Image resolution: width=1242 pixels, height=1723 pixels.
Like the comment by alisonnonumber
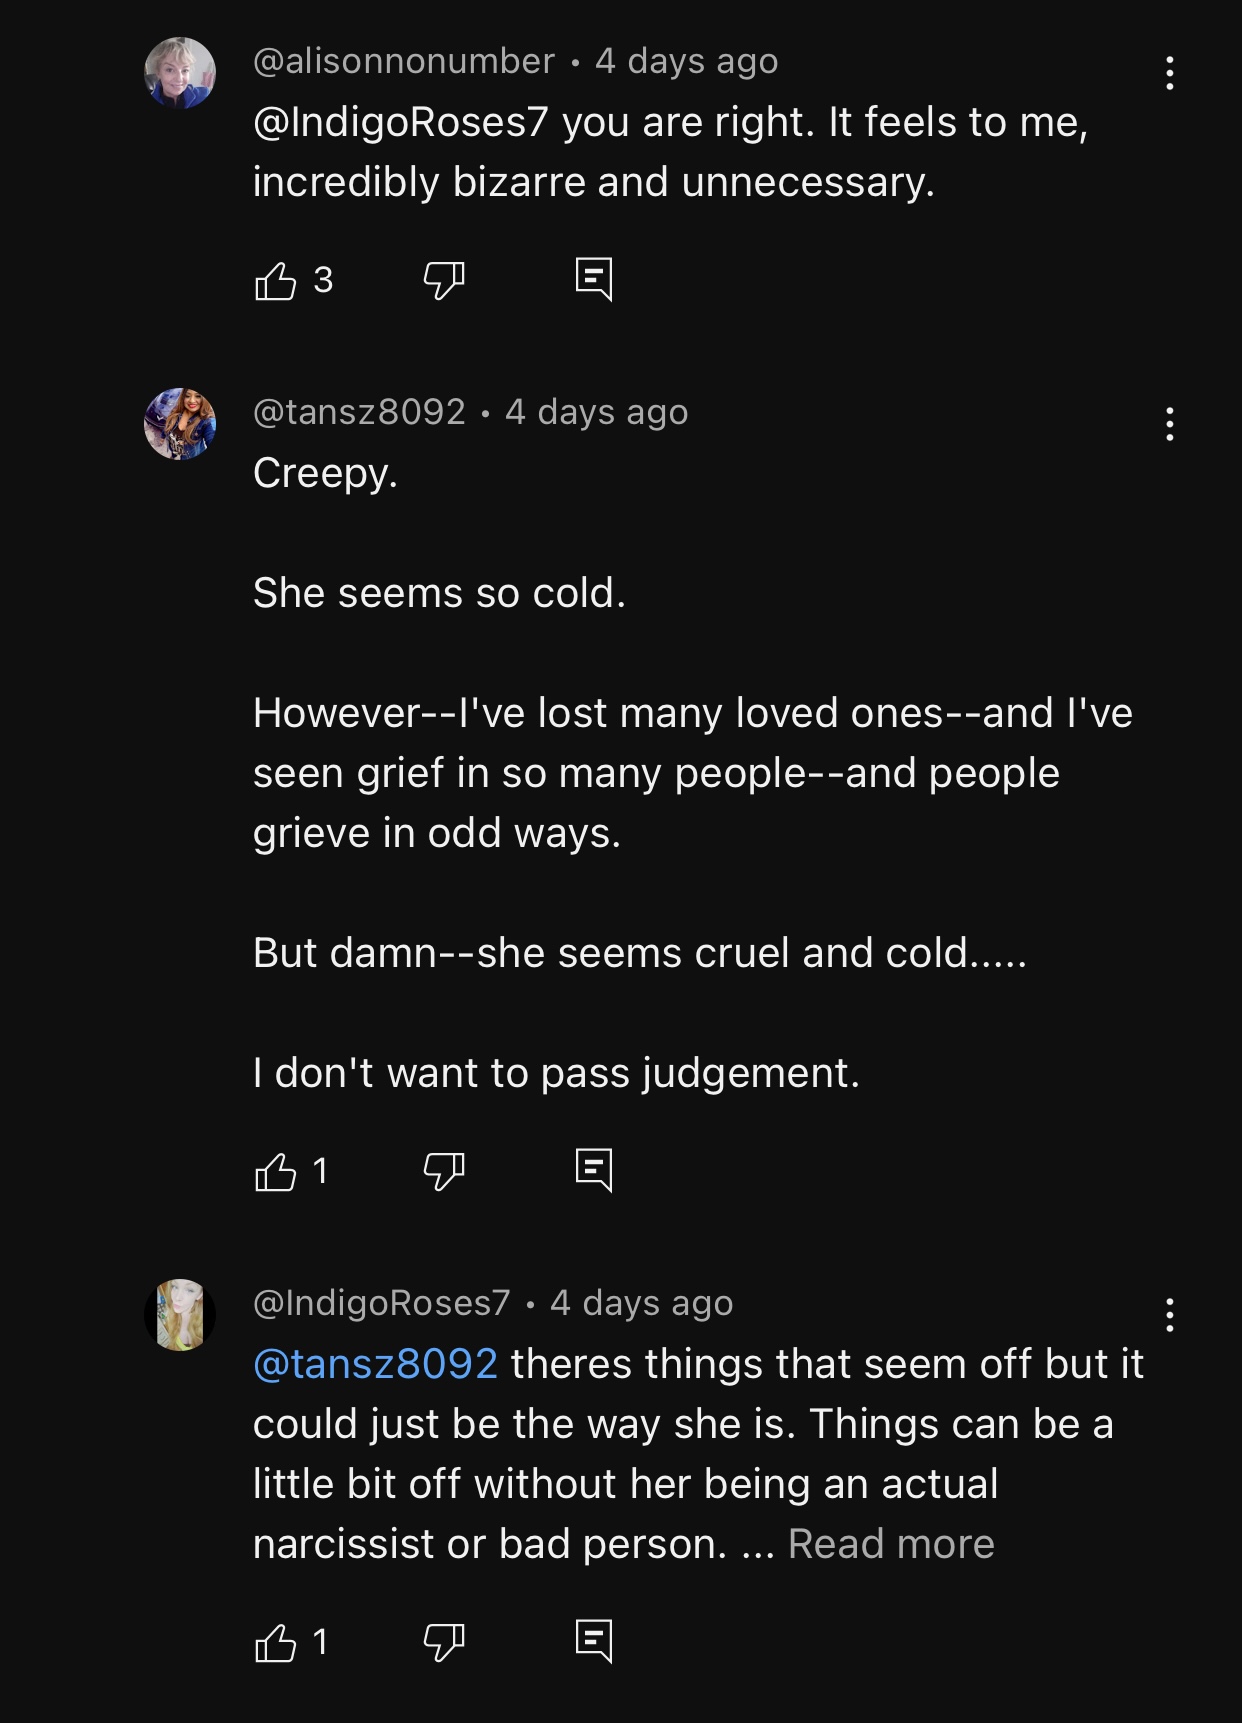276,281
